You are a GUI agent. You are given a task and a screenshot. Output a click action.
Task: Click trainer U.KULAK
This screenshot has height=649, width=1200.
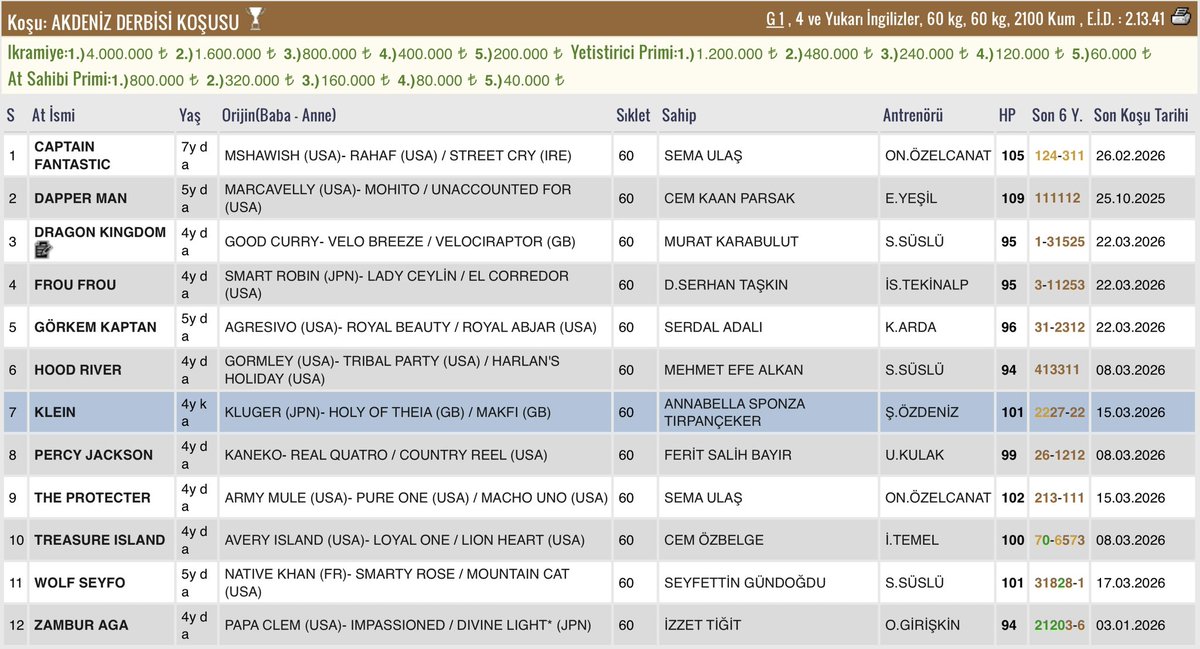(x=913, y=455)
